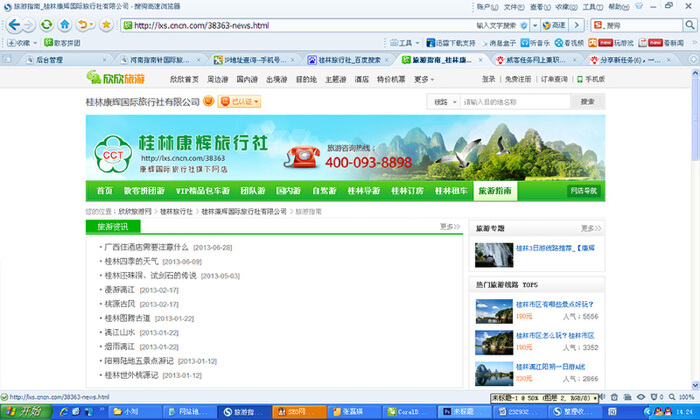Open the 收藏 bookmarks bar dropdown
700x420 pixels.
tap(22, 43)
